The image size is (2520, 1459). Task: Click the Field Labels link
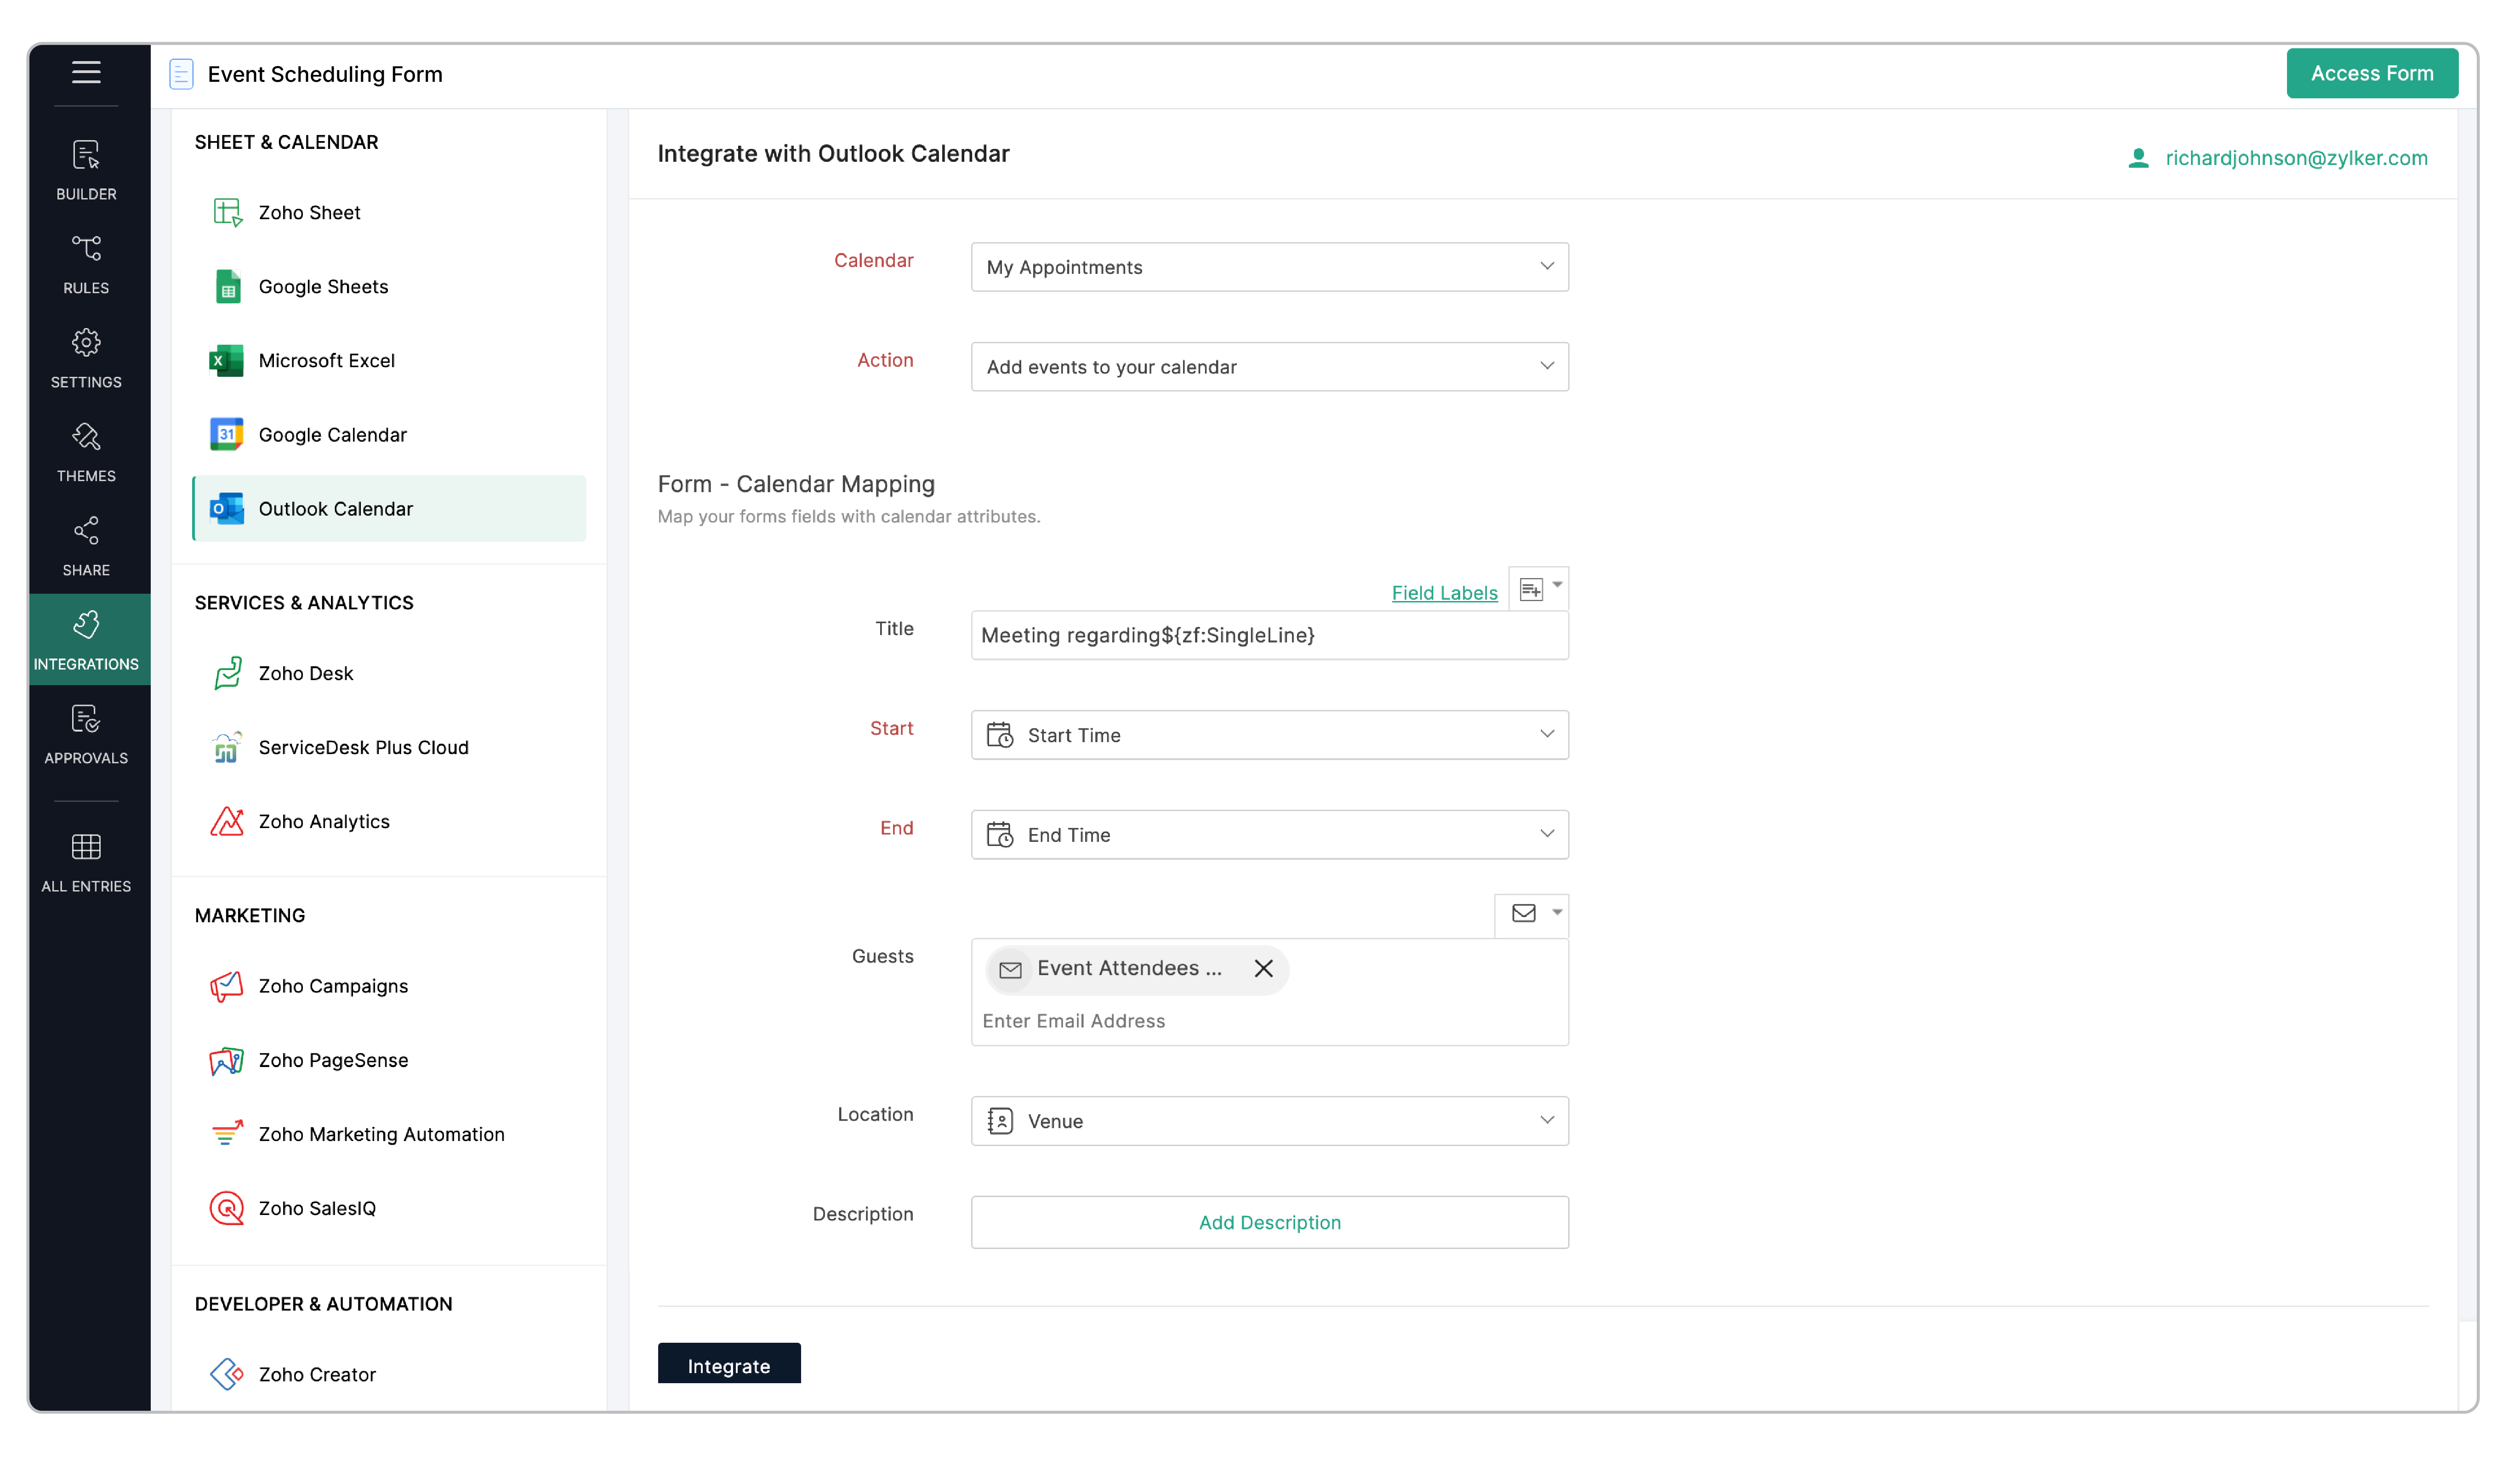click(1444, 593)
